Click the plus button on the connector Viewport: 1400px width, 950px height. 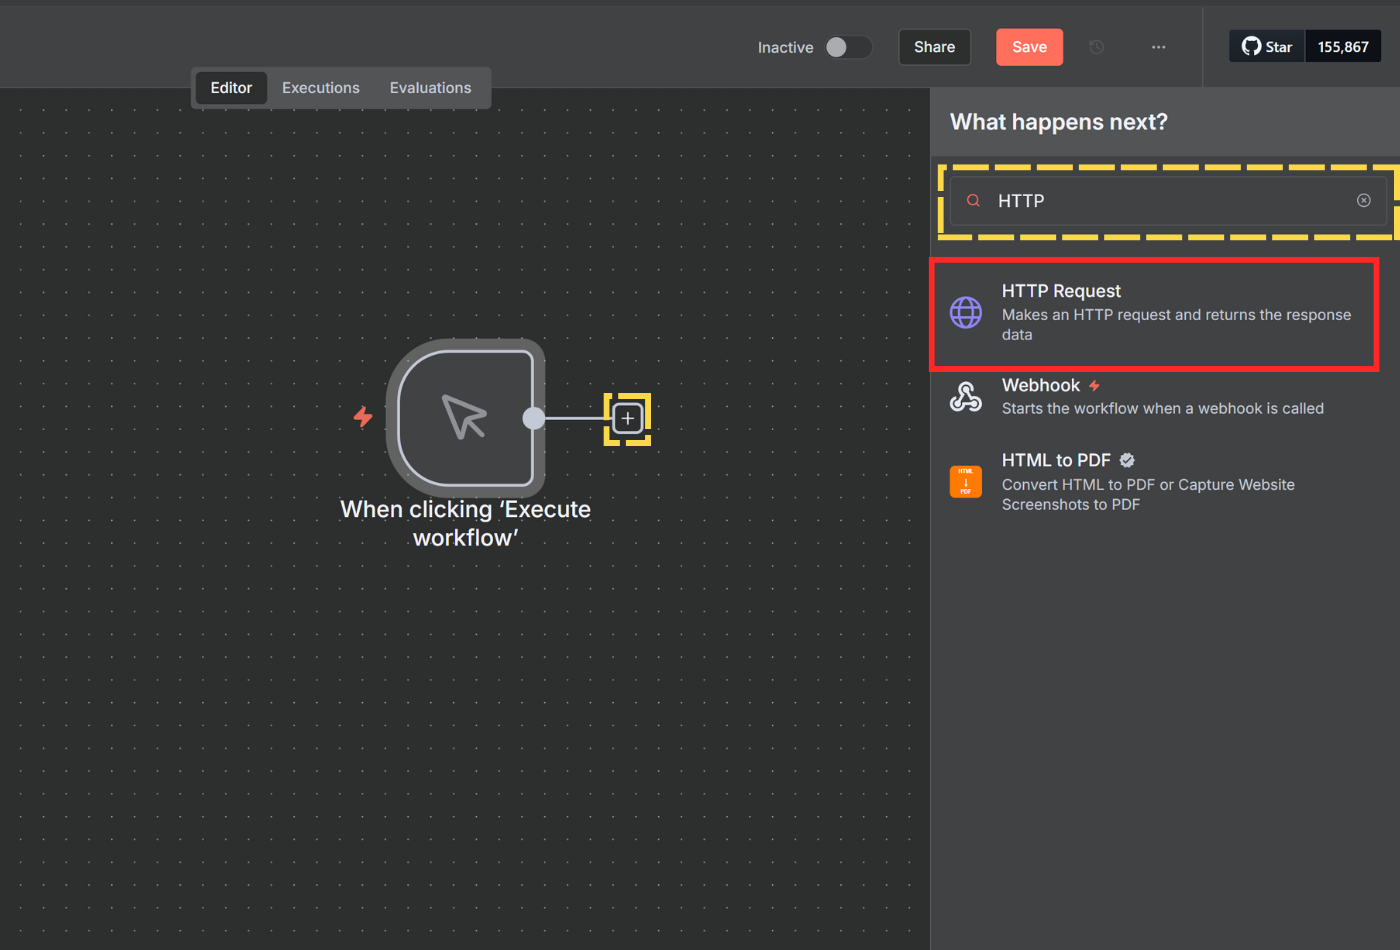627,418
